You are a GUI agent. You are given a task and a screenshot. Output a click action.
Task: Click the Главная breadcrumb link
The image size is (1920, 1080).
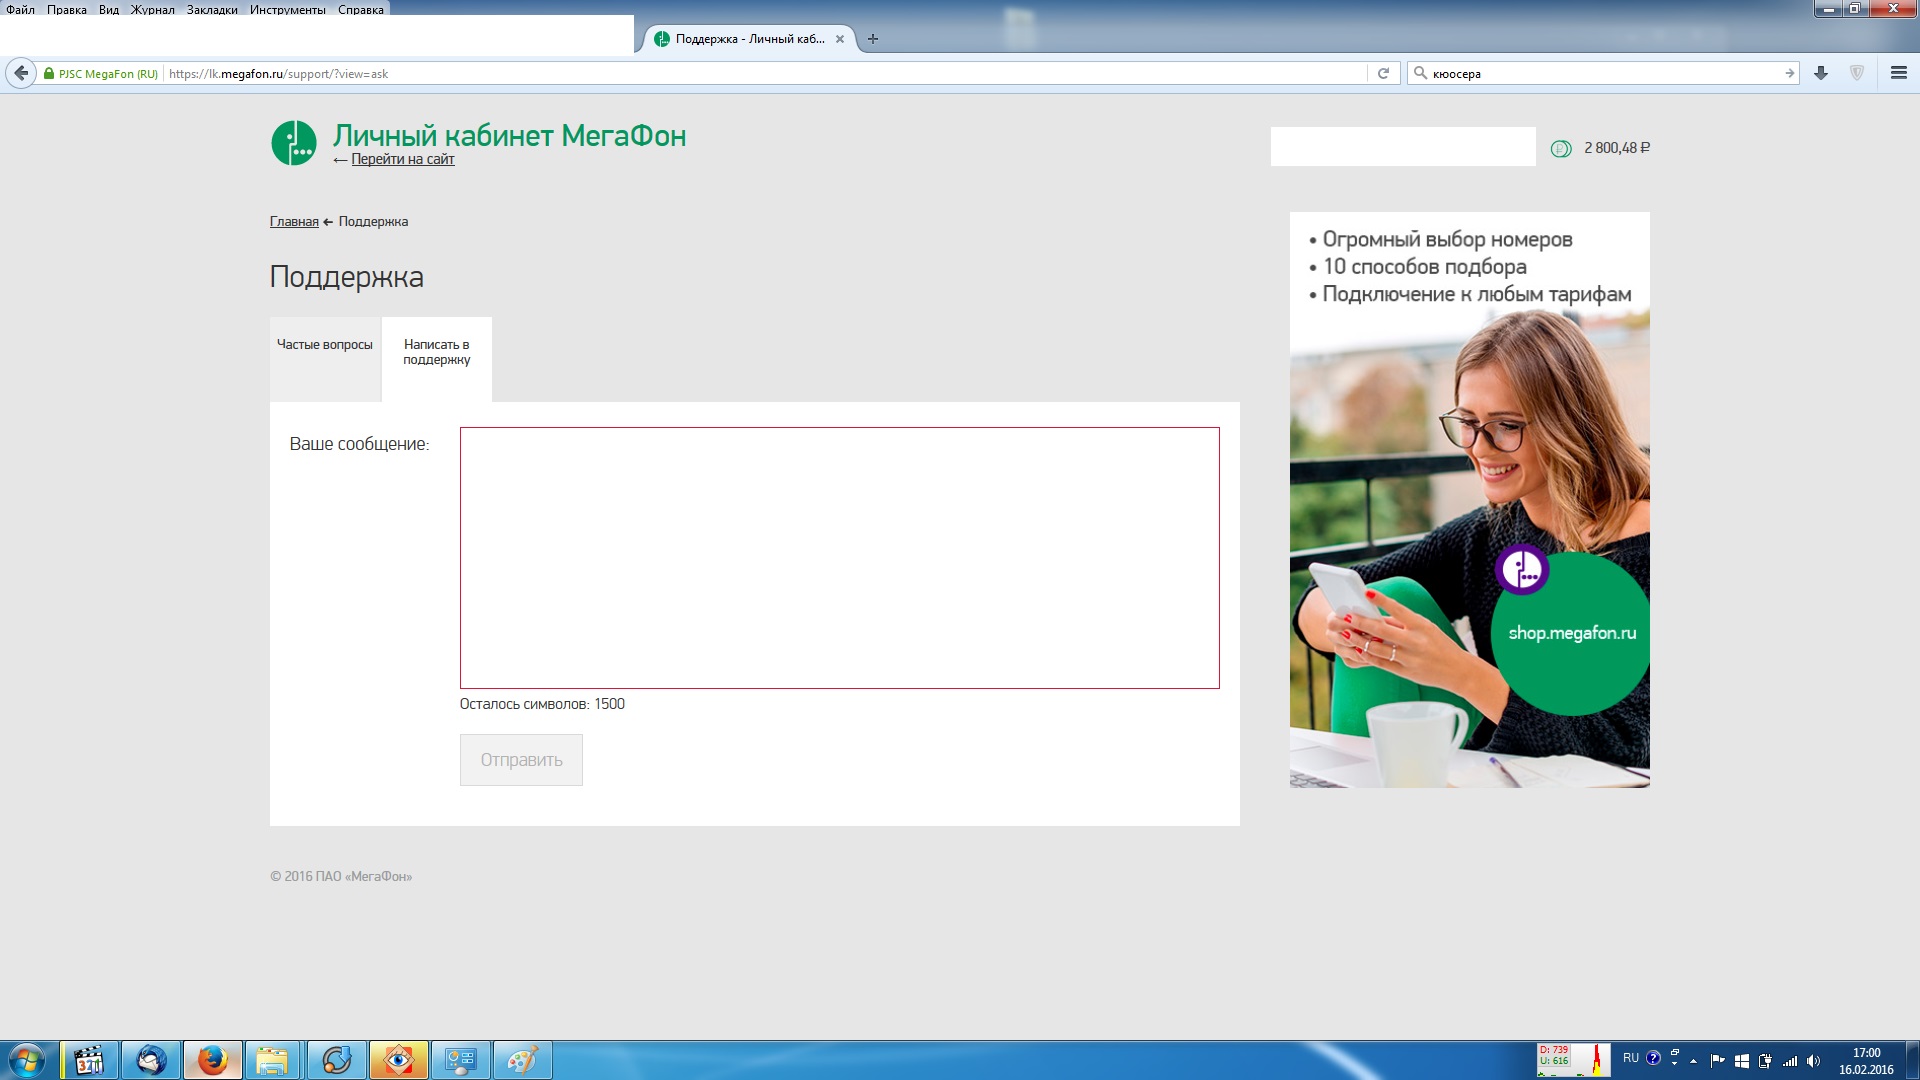(294, 222)
